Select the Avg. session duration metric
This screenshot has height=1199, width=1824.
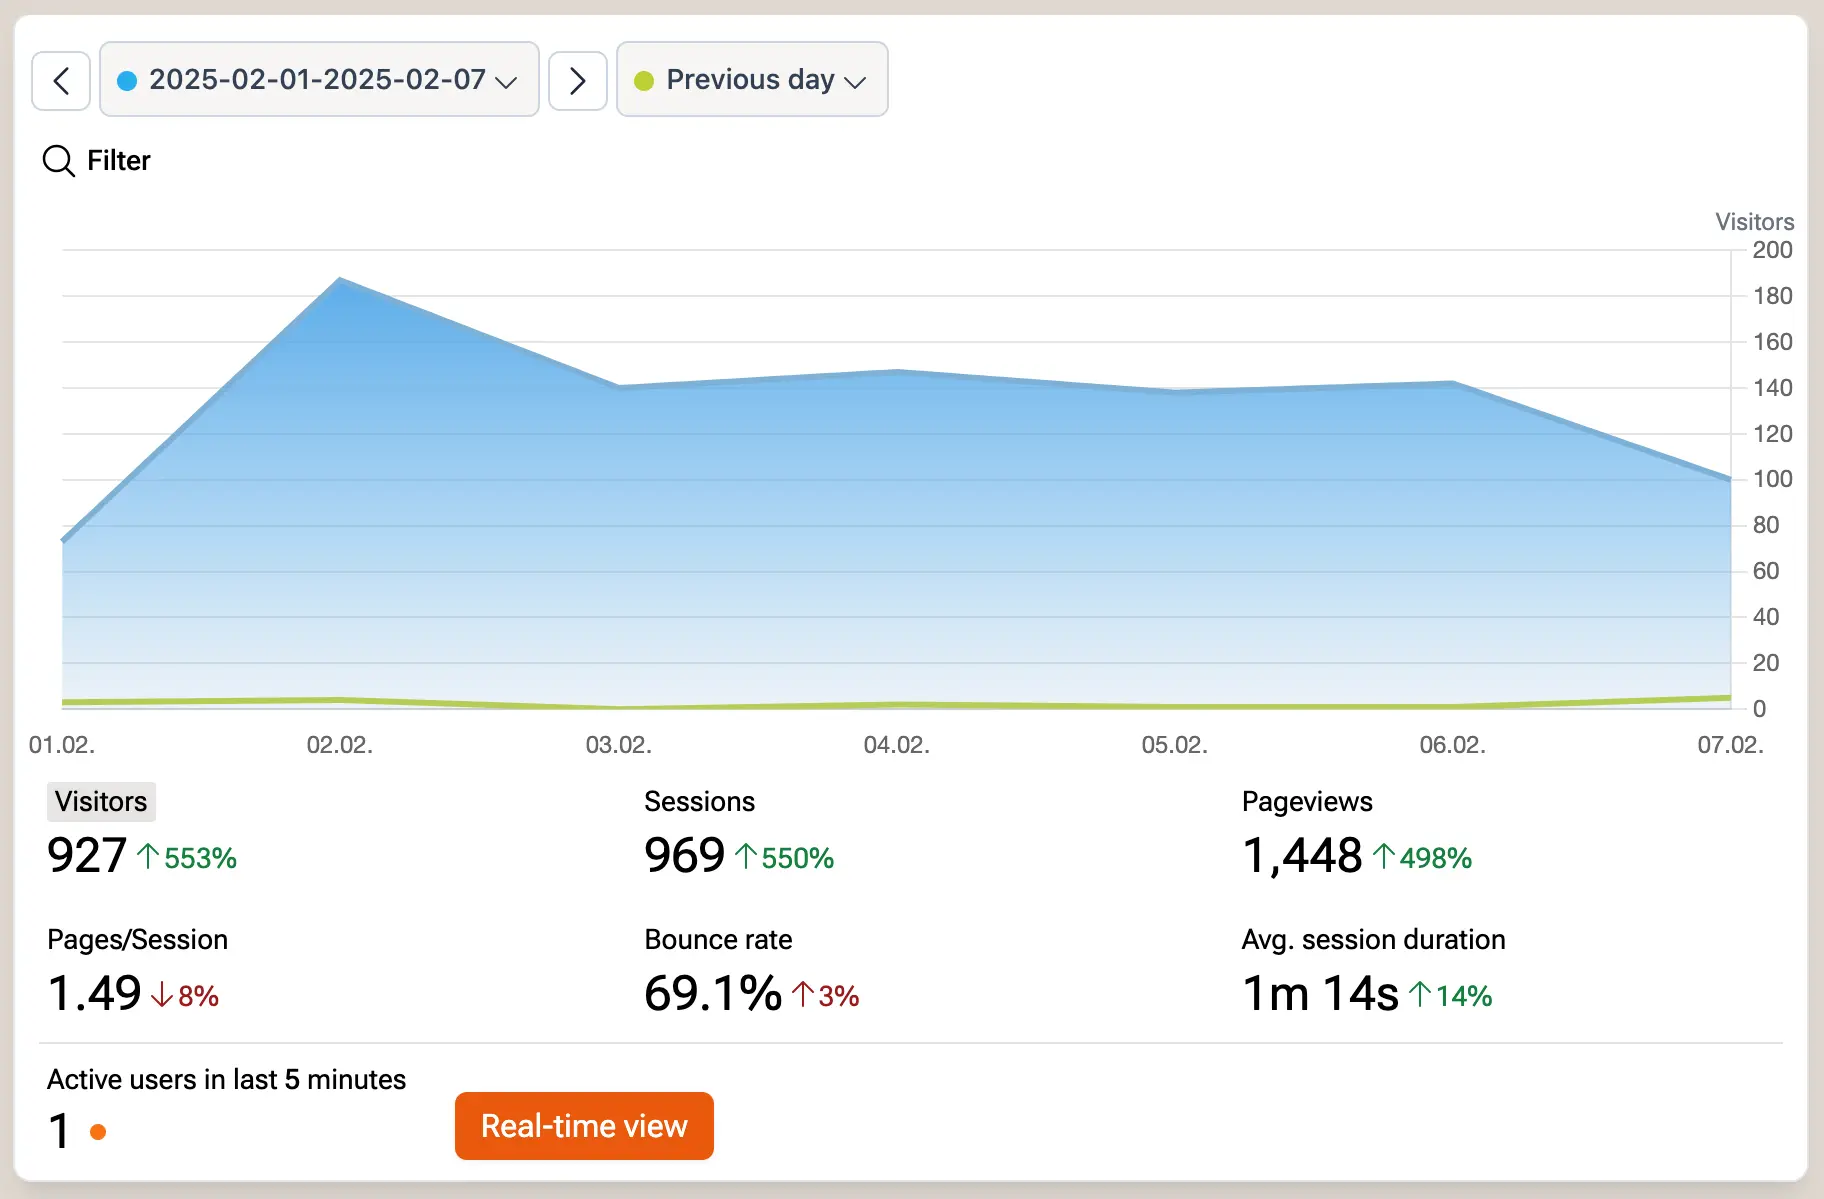tap(1373, 939)
